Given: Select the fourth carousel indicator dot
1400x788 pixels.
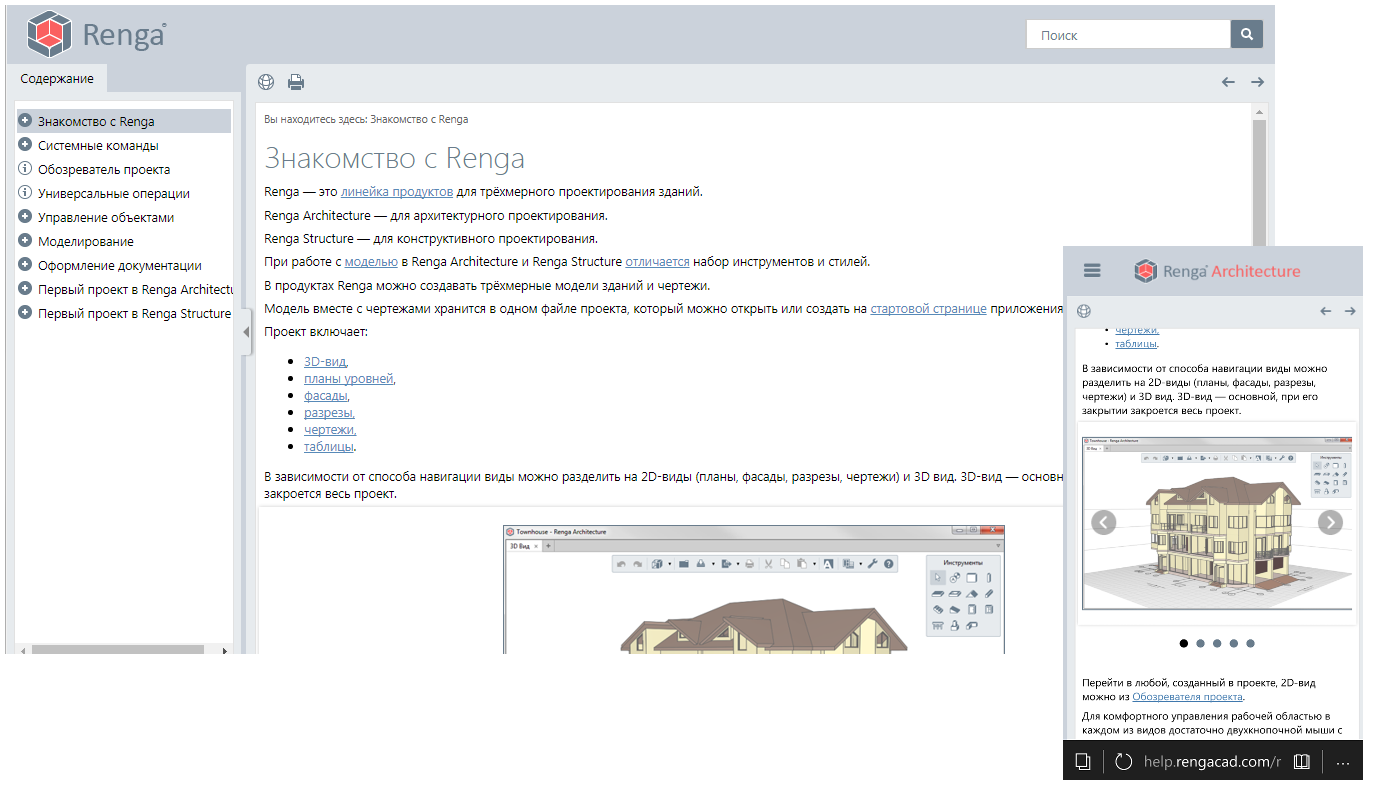Looking at the screenshot, I should click(x=1234, y=644).
